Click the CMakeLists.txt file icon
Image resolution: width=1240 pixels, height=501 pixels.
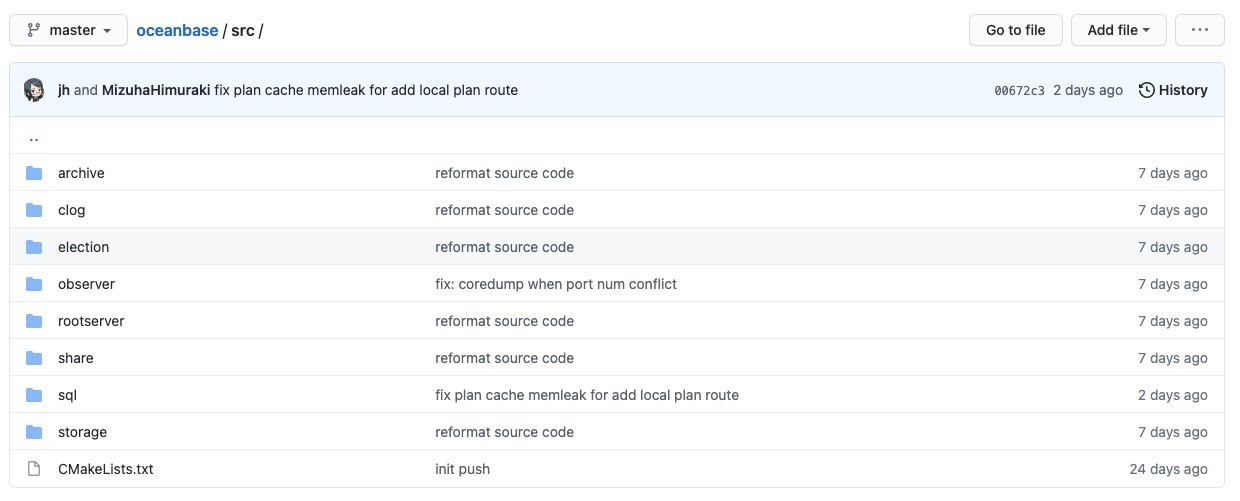point(34,469)
